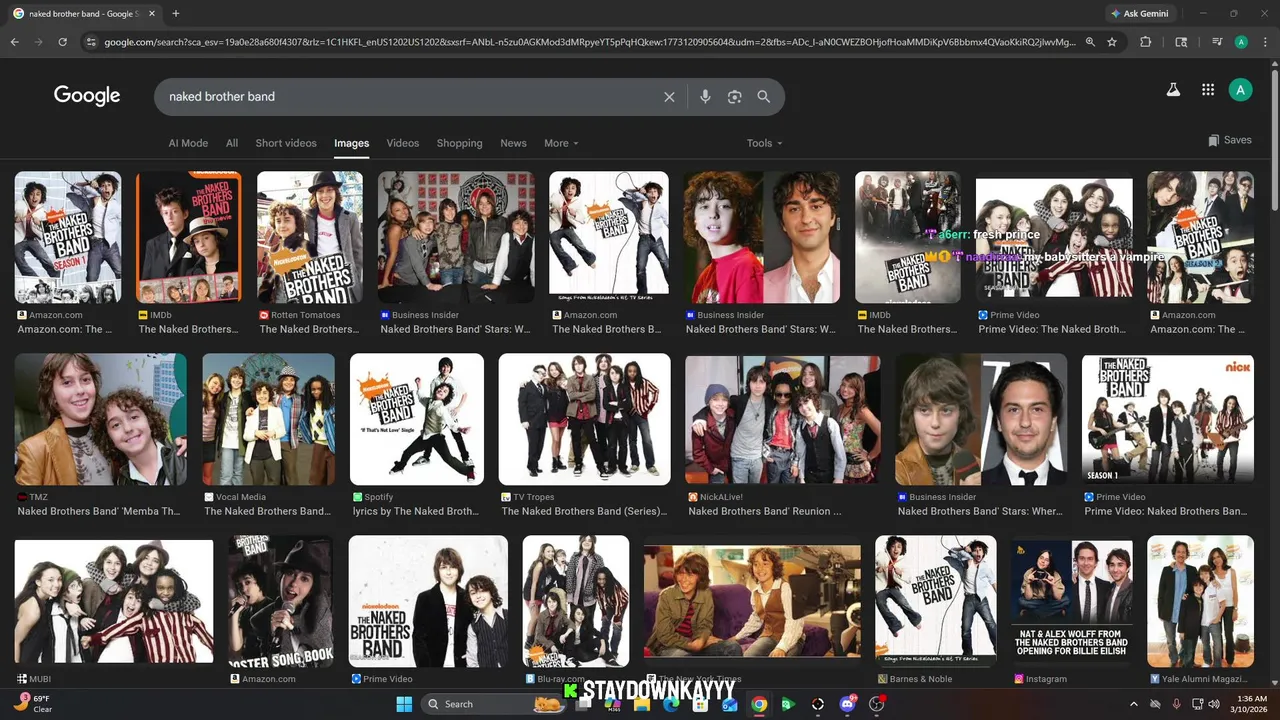Open Google Play Games in taskbar

coord(788,704)
